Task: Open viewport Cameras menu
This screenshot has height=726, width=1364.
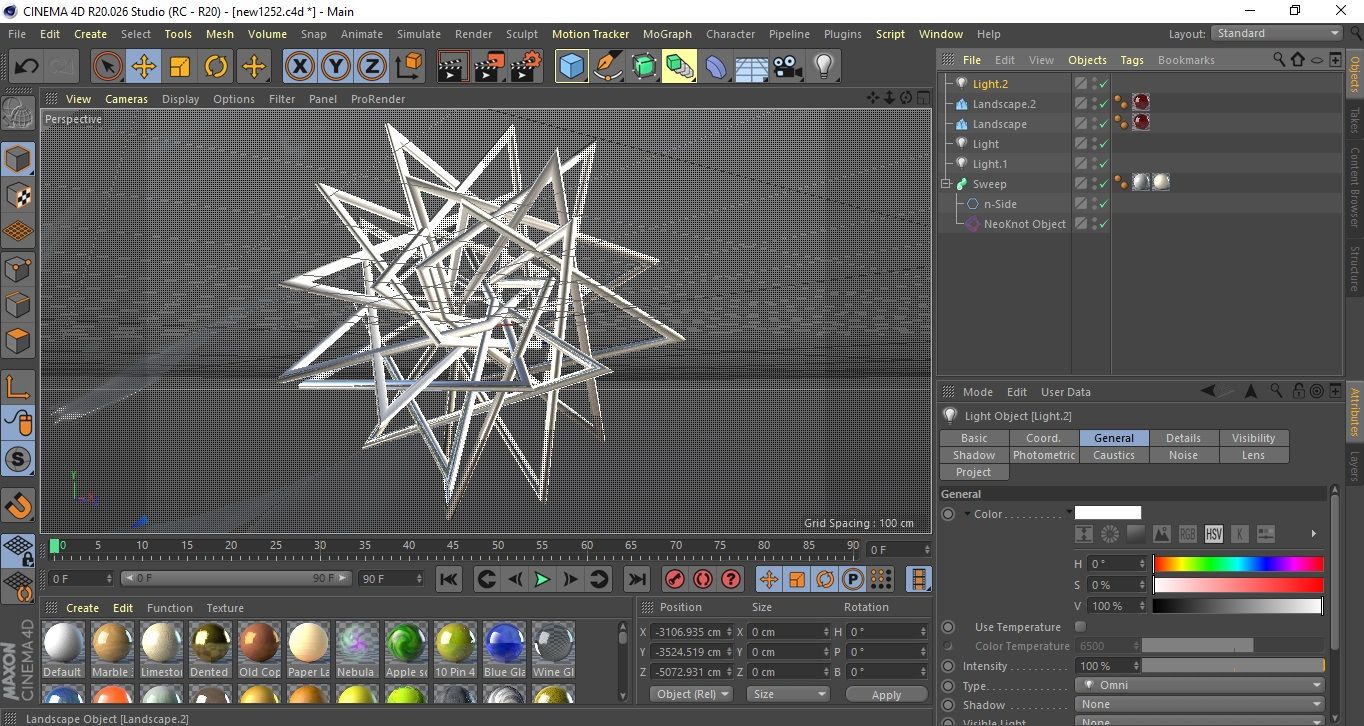Action: (x=127, y=99)
